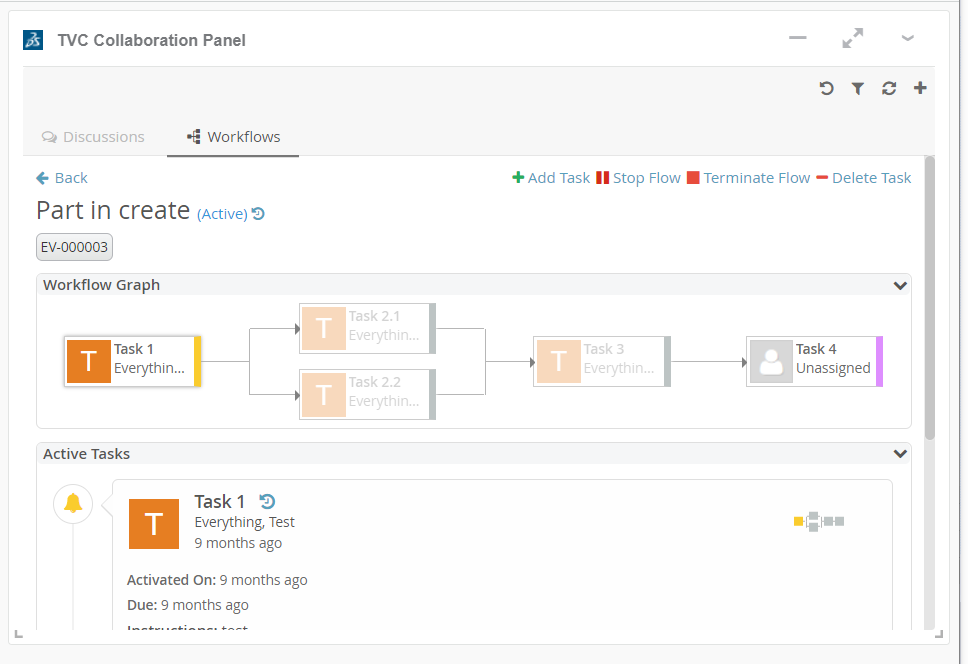Collapse the Workflow Graph section

pos(900,285)
